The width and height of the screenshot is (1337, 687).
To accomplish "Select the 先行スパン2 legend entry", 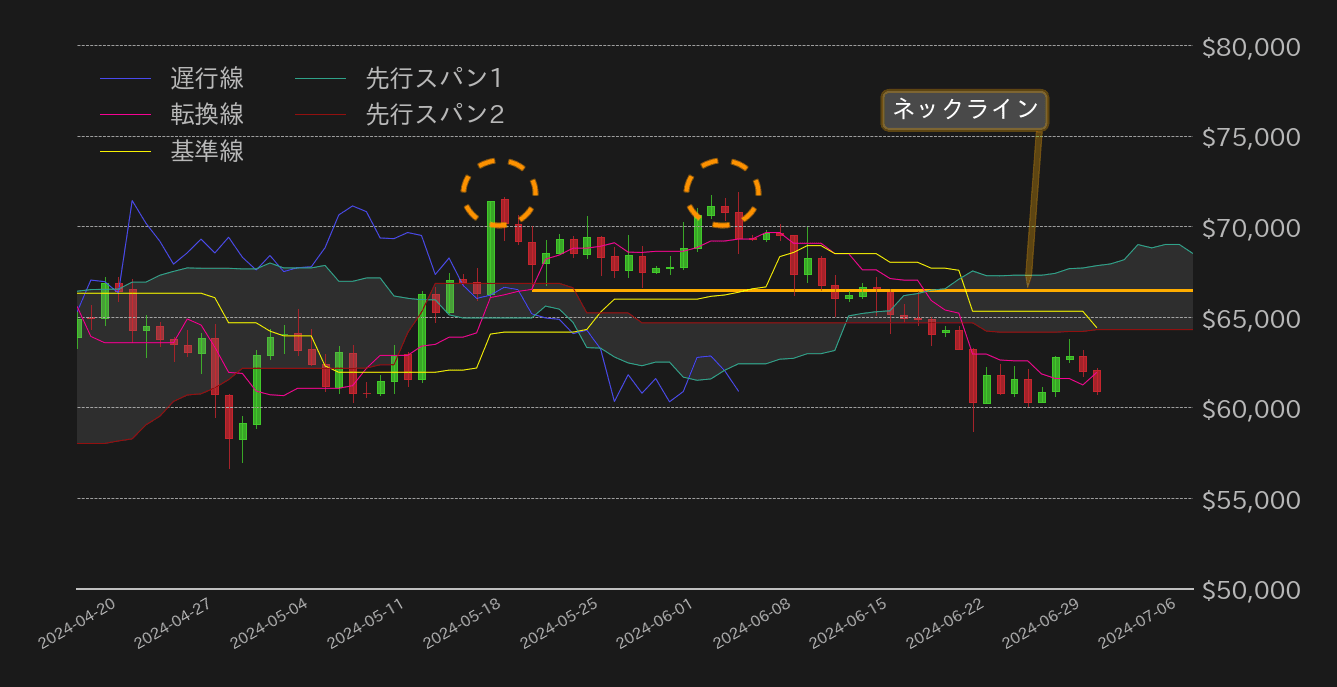I will tap(433, 115).
